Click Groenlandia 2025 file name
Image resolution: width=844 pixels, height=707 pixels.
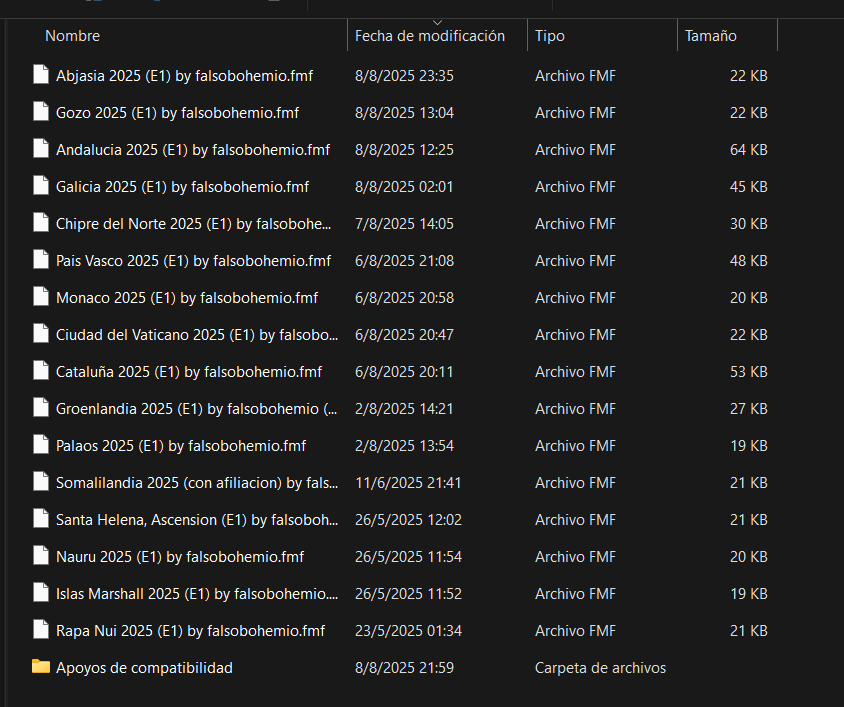coord(197,408)
